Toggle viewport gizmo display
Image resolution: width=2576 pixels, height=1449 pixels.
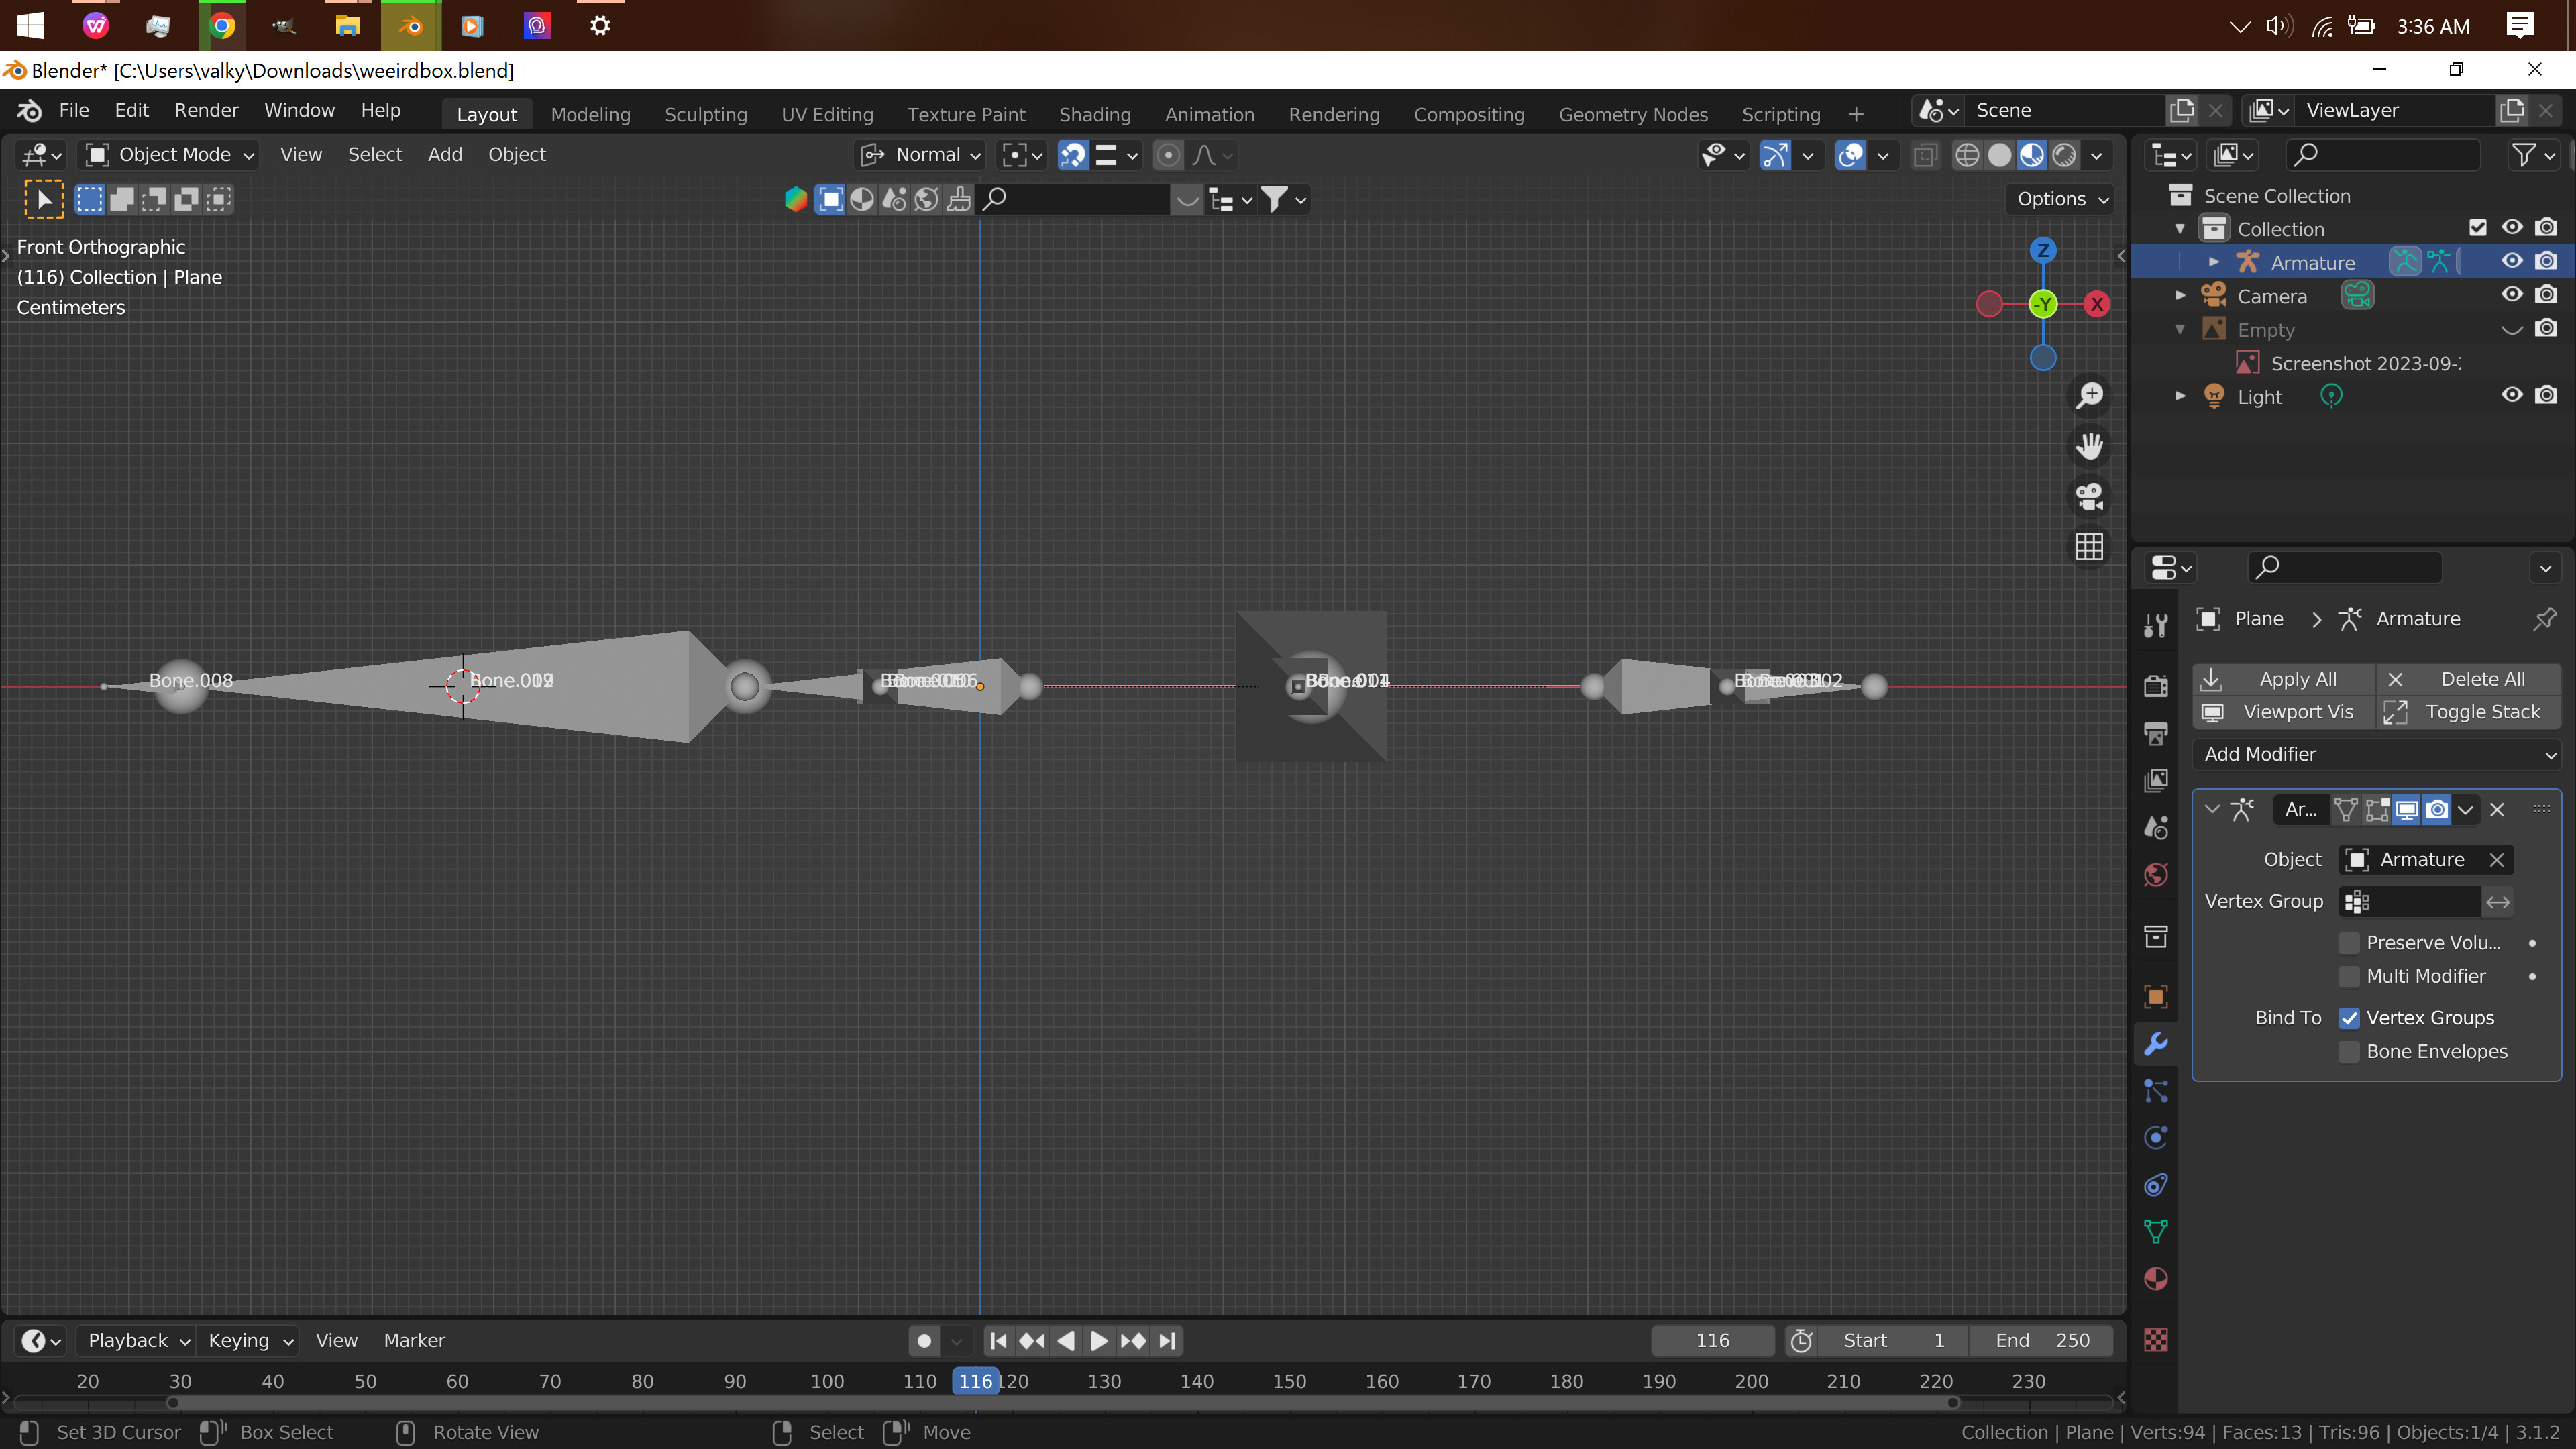pyautogui.click(x=1775, y=155)
